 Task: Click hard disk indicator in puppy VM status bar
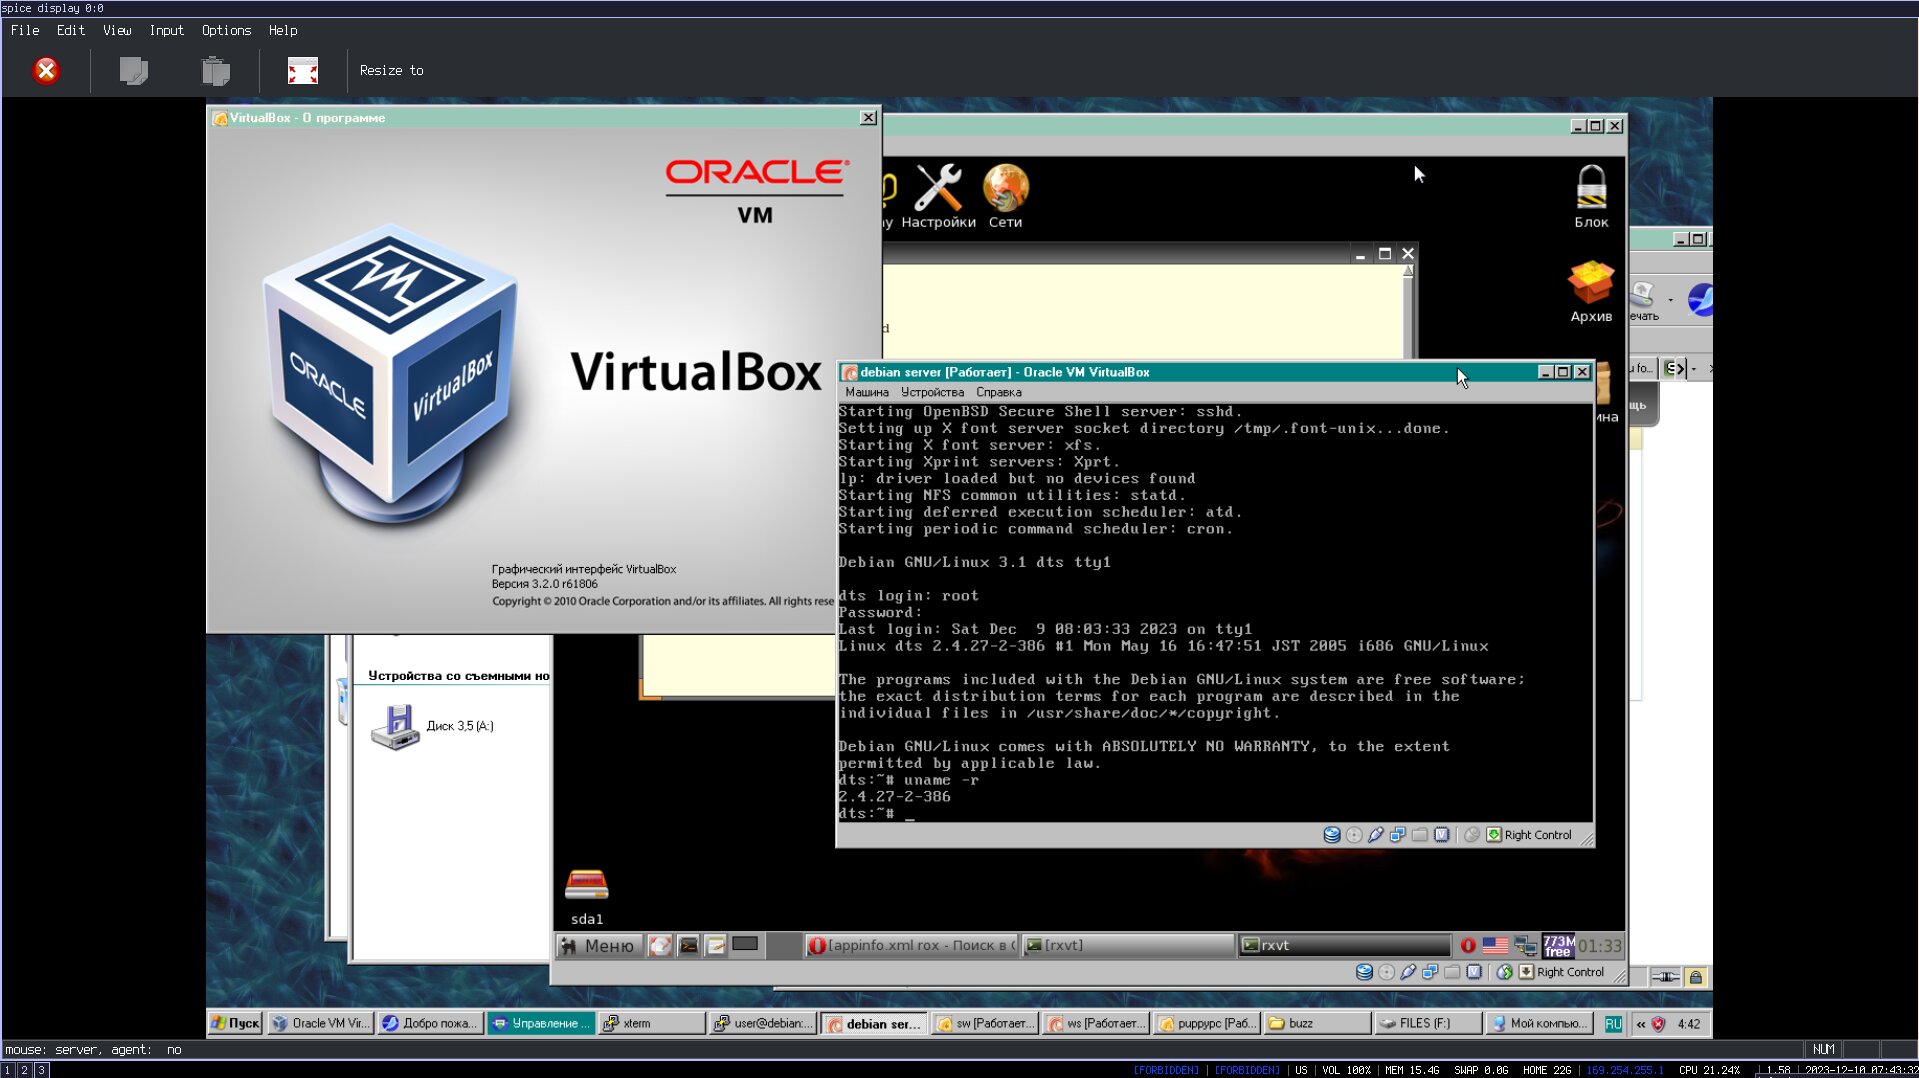1364,972
